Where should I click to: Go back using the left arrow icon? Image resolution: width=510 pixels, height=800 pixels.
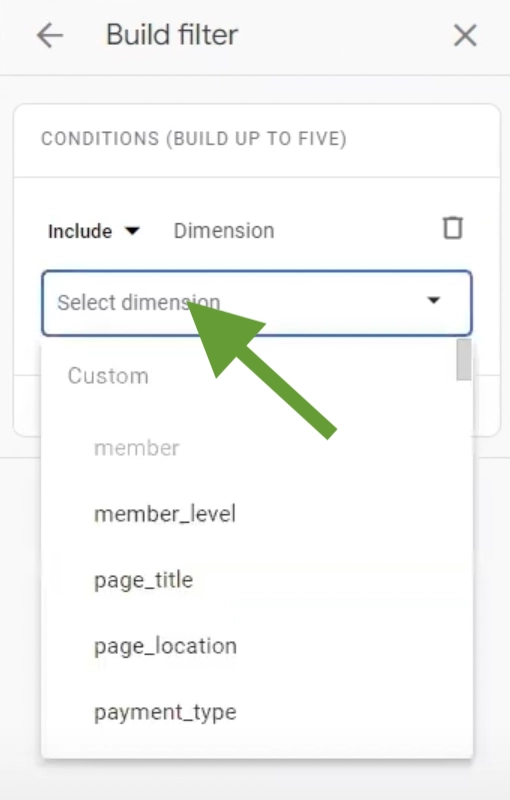point(49,36)
